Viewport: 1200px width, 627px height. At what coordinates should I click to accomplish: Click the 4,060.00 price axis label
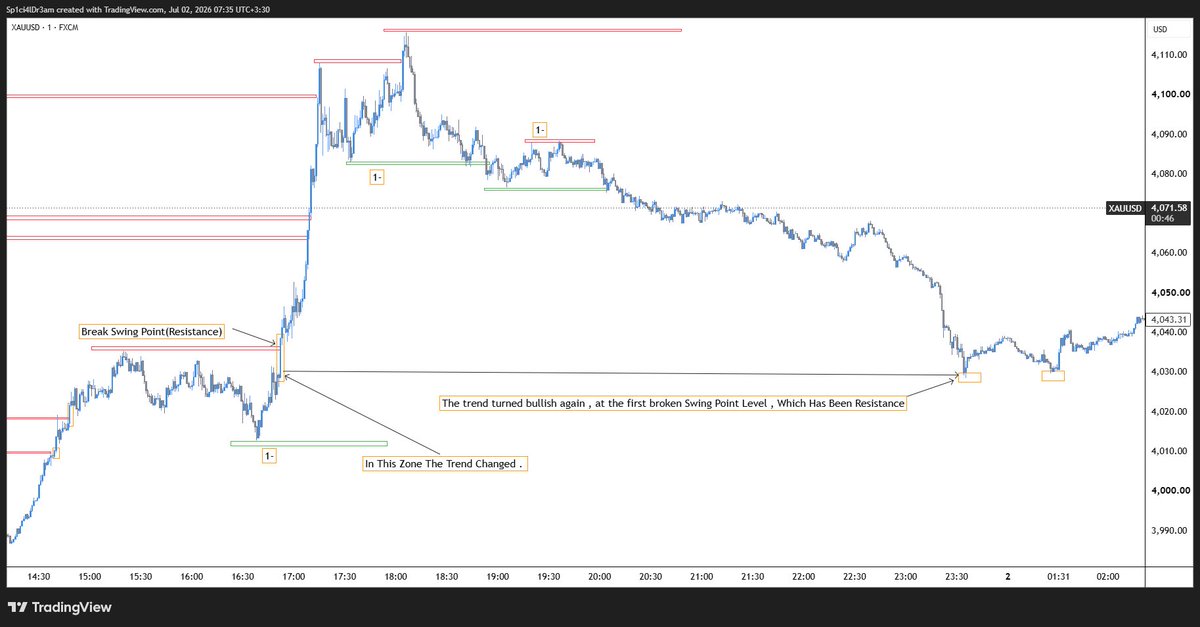[1169, 253]
